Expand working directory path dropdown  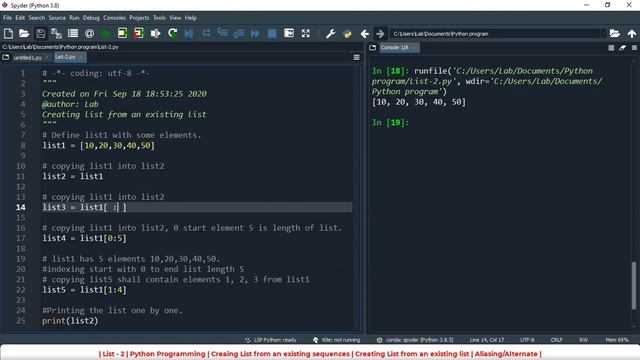[603, 33]
